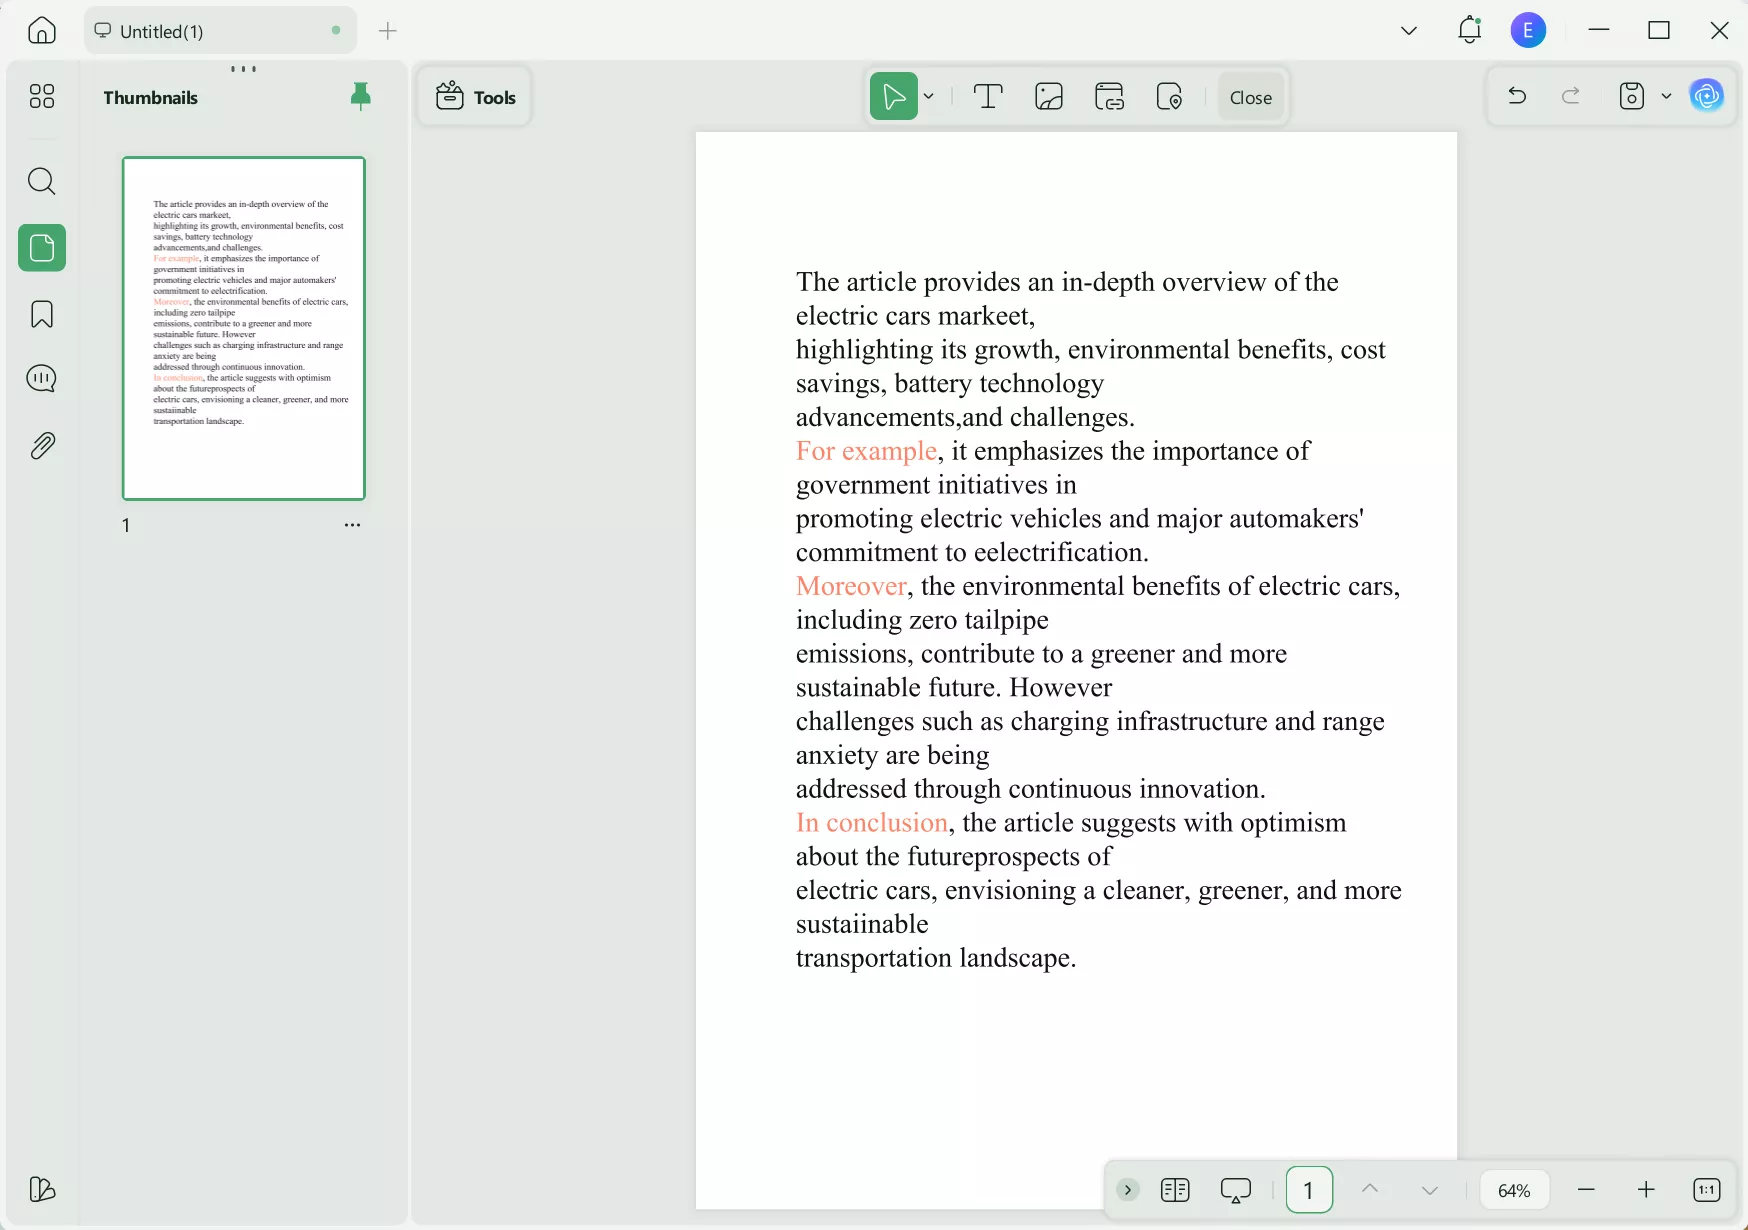Open the page 1 options menu
The height and width of the screenshot is (1230, 1748).
(x=352, y=525)
